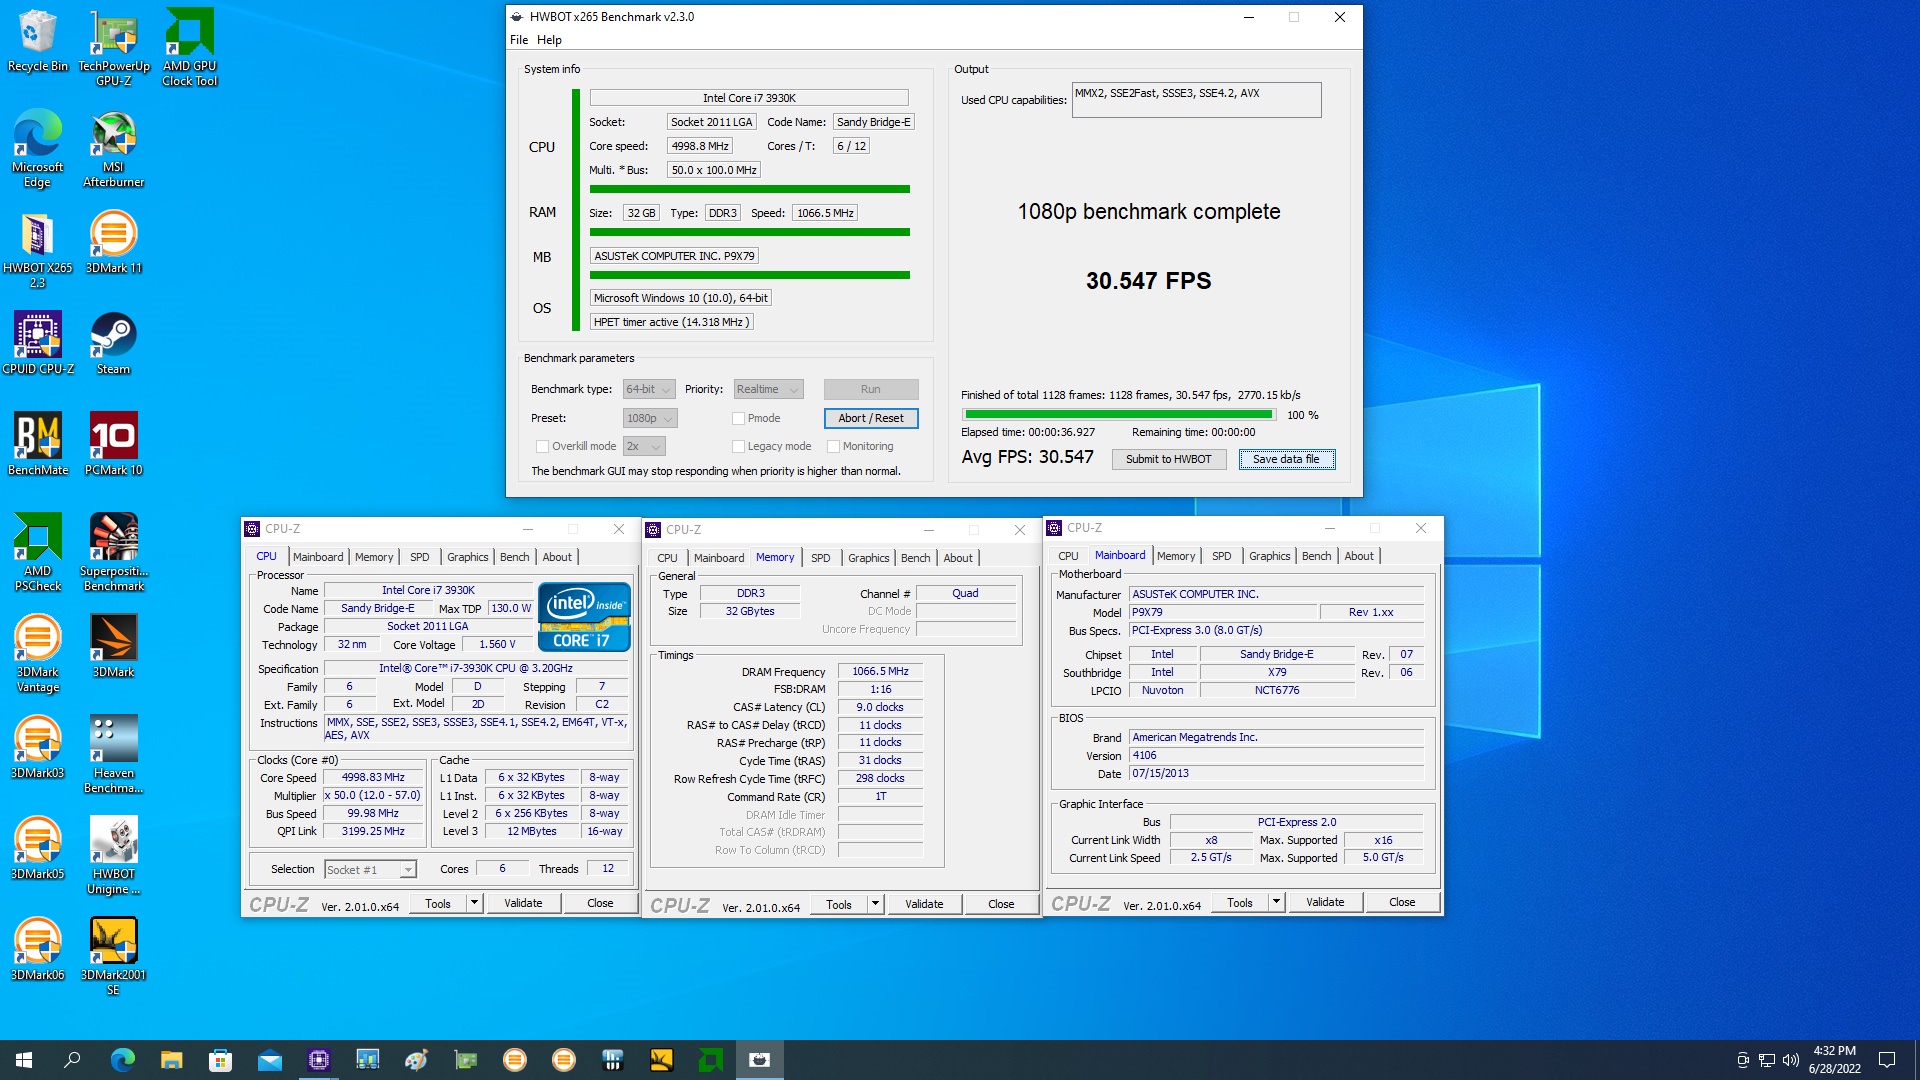Select 3DMark06 desktop icon
The width and height of the screenshot is (1920, 1080).
tap(38, 949)
